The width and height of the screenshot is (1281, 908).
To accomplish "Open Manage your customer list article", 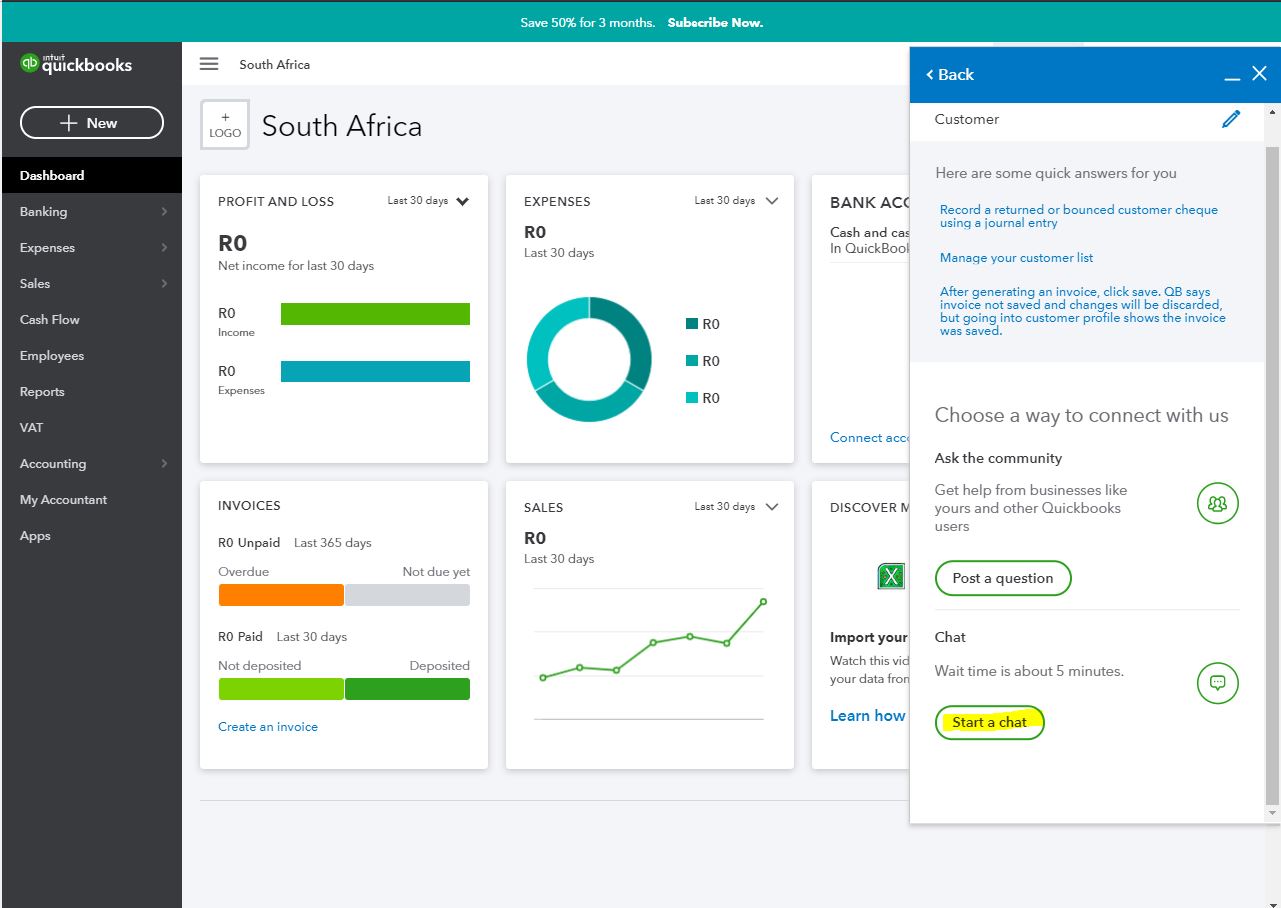I will [1016, 258].
